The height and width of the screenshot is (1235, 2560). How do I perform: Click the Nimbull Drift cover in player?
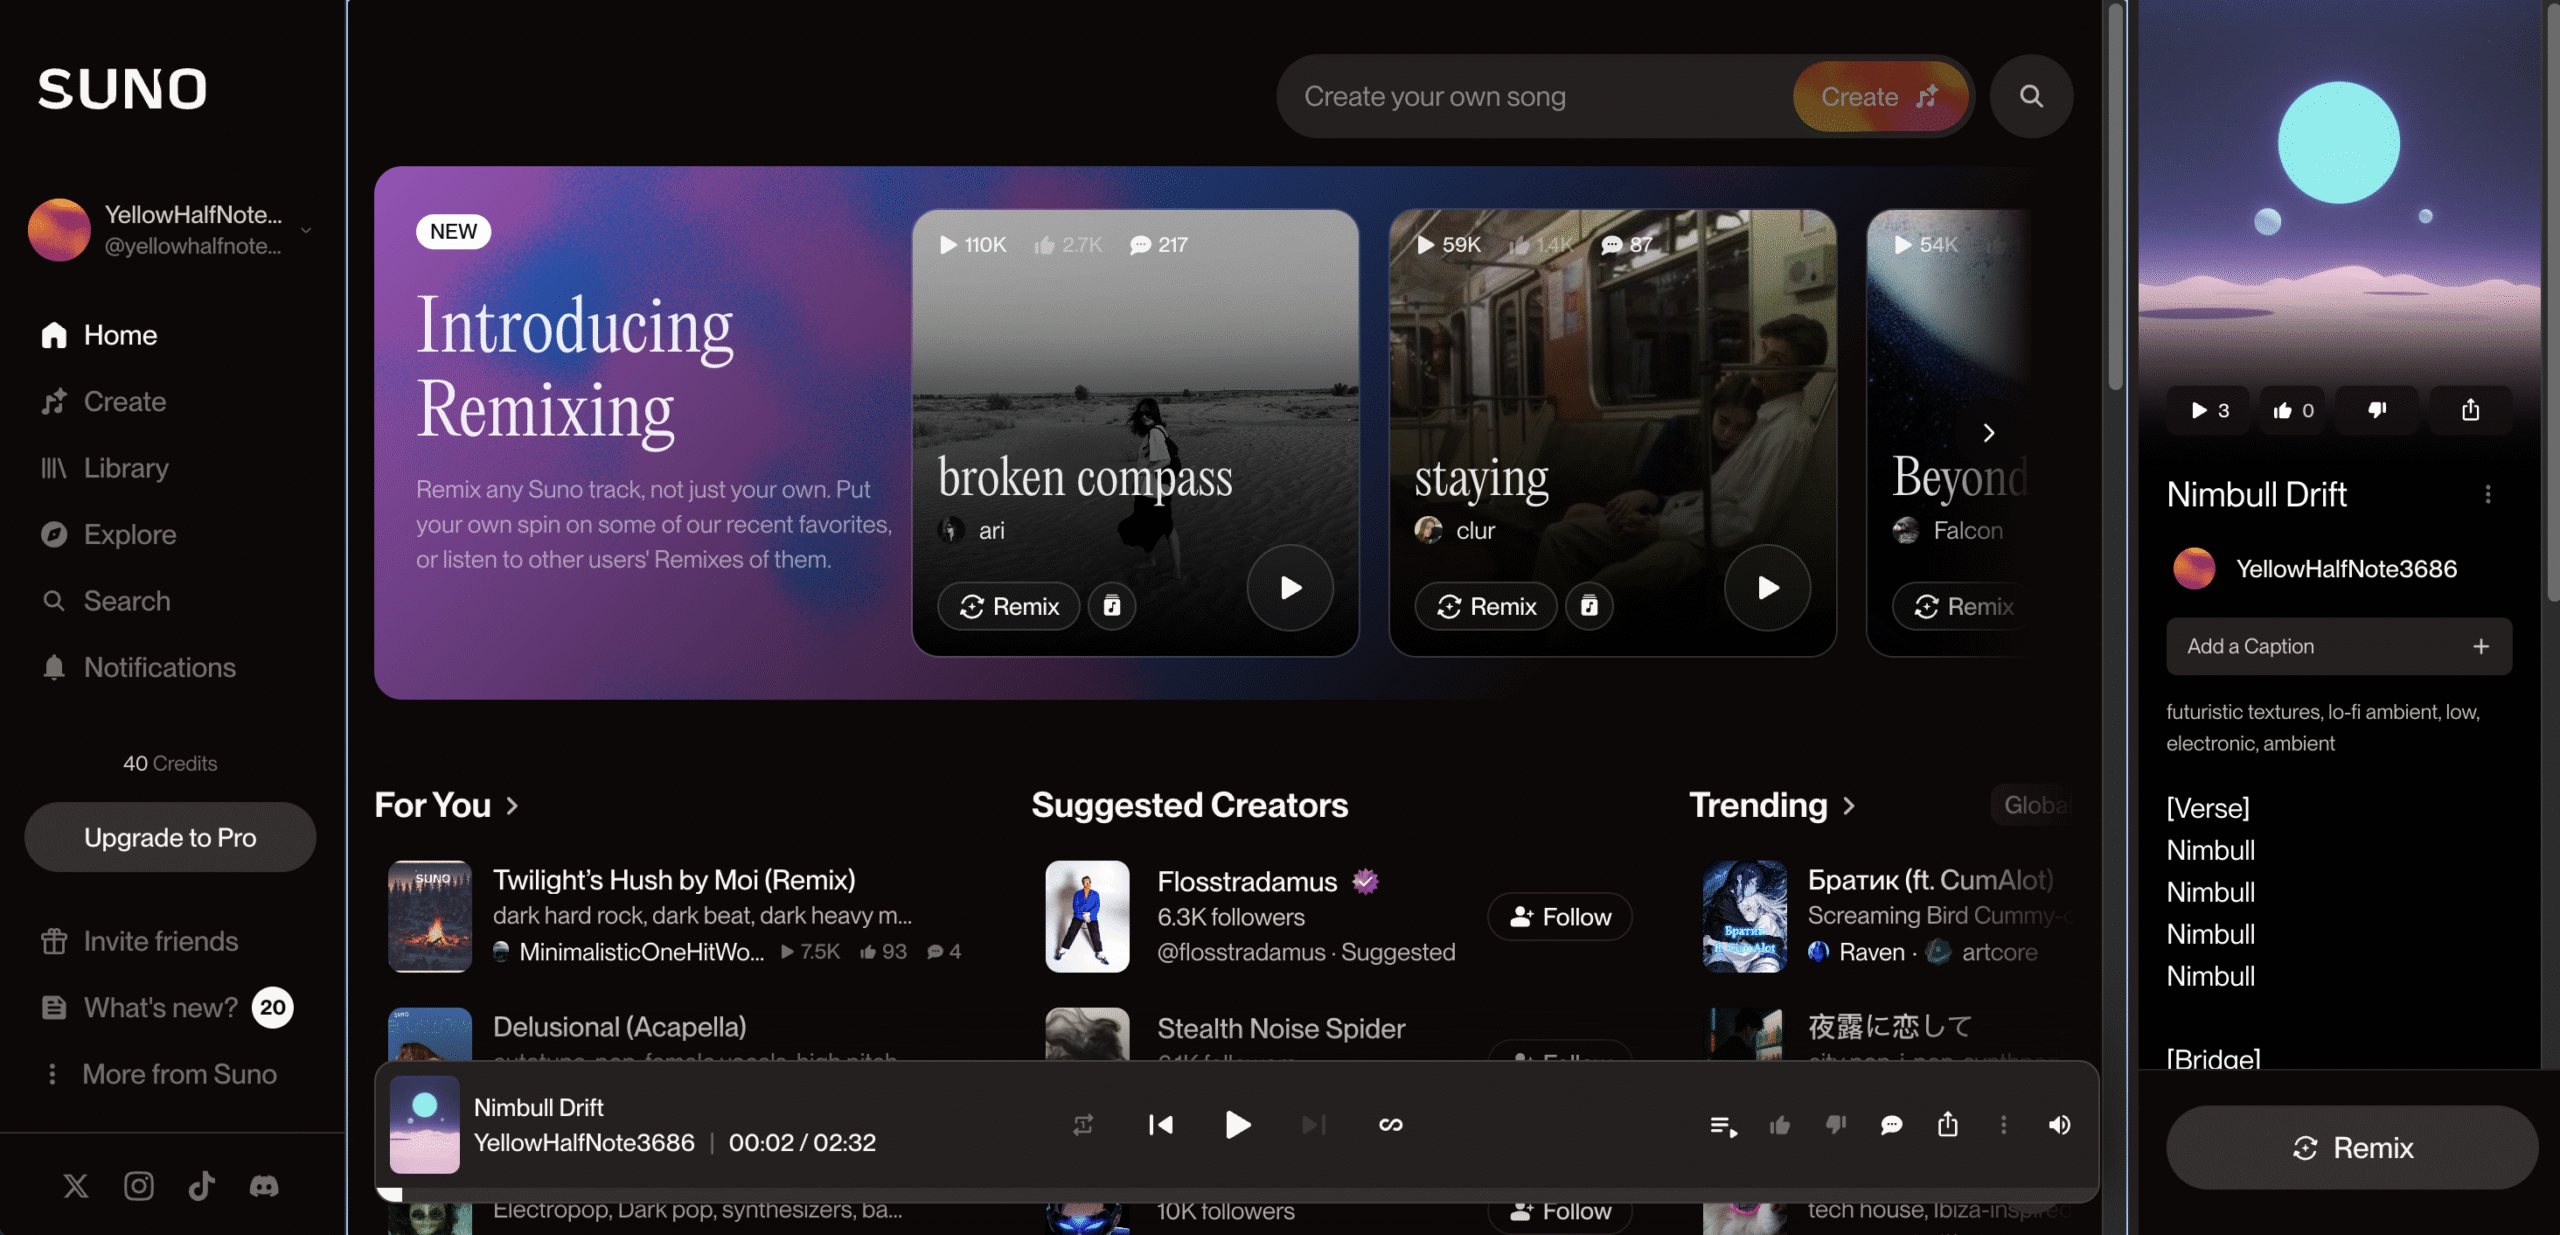point(425,1125)
